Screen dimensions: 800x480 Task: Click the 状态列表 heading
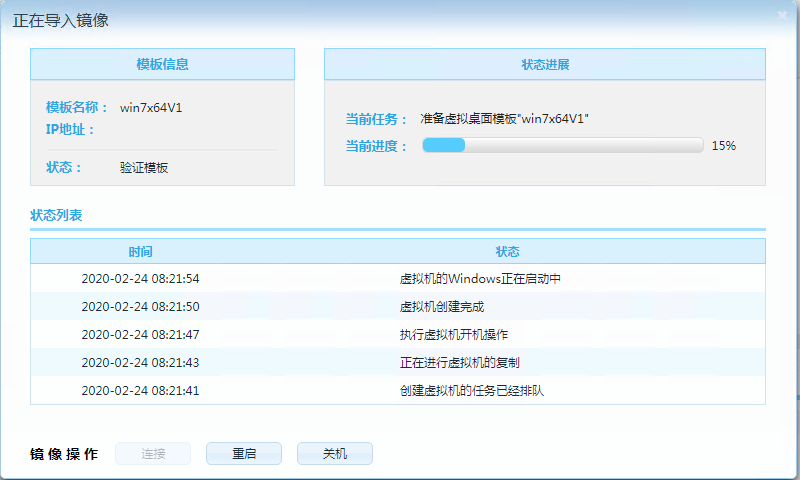[56, 215]
